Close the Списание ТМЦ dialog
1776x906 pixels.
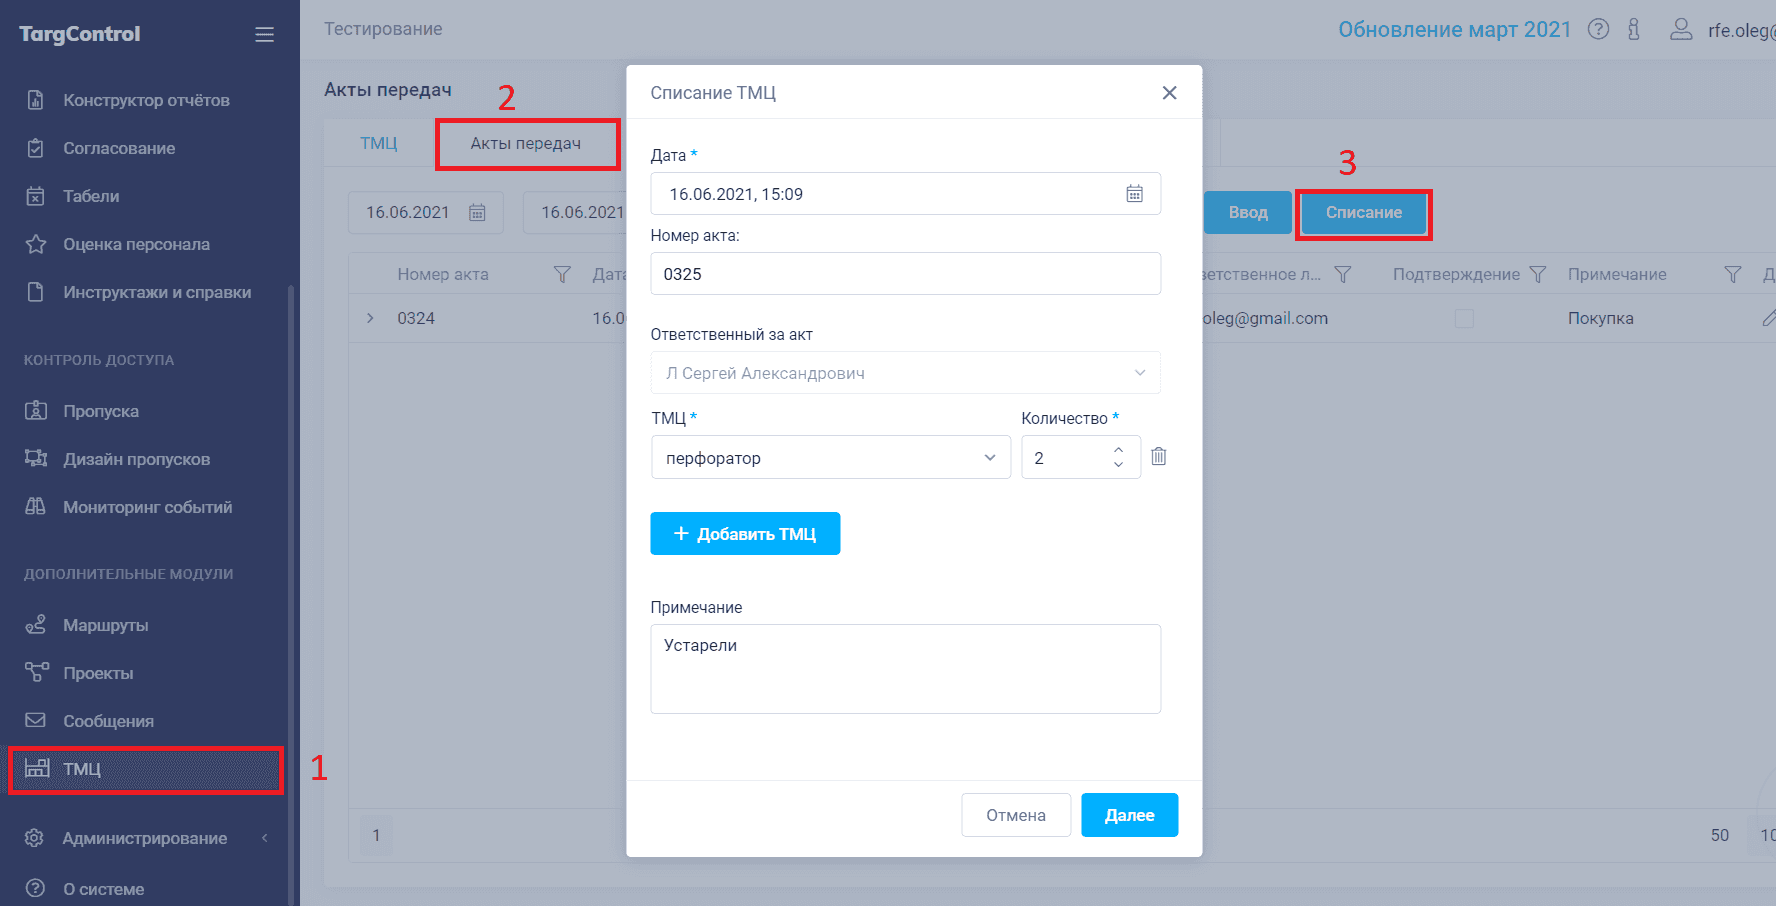point(1169,93)
